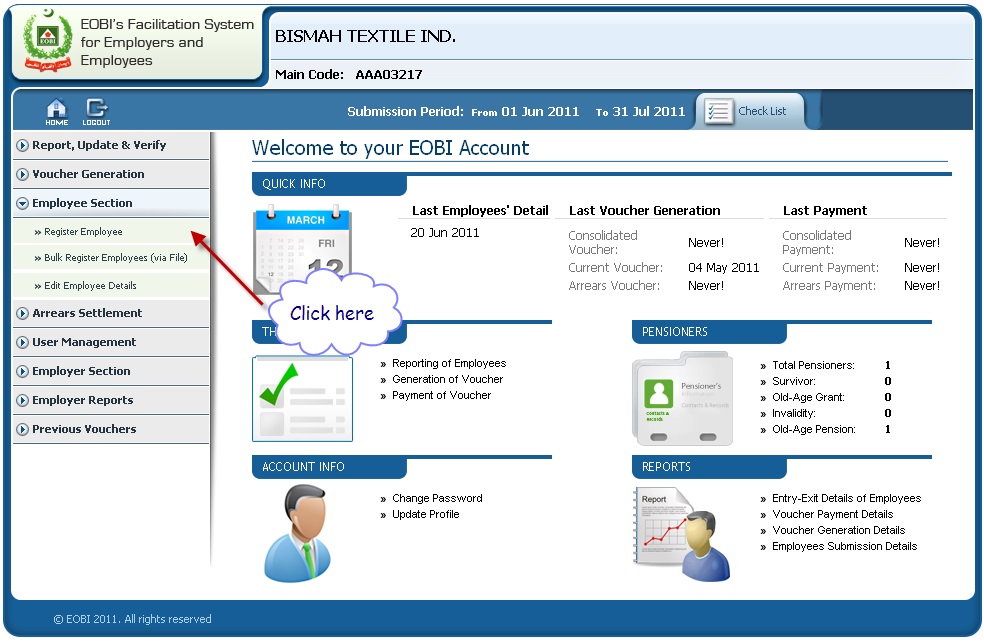Expand Employer Reports arrow icon
This screenshot has height=643, width=984.
click(x=23, y=400)
